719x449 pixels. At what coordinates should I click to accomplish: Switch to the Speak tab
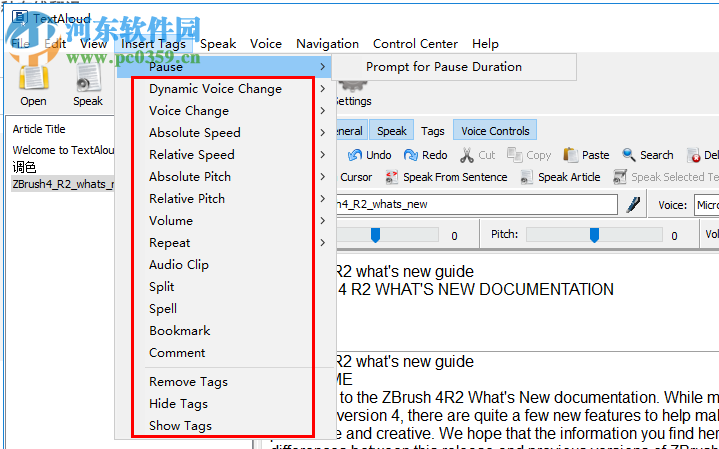click(392, 131)
